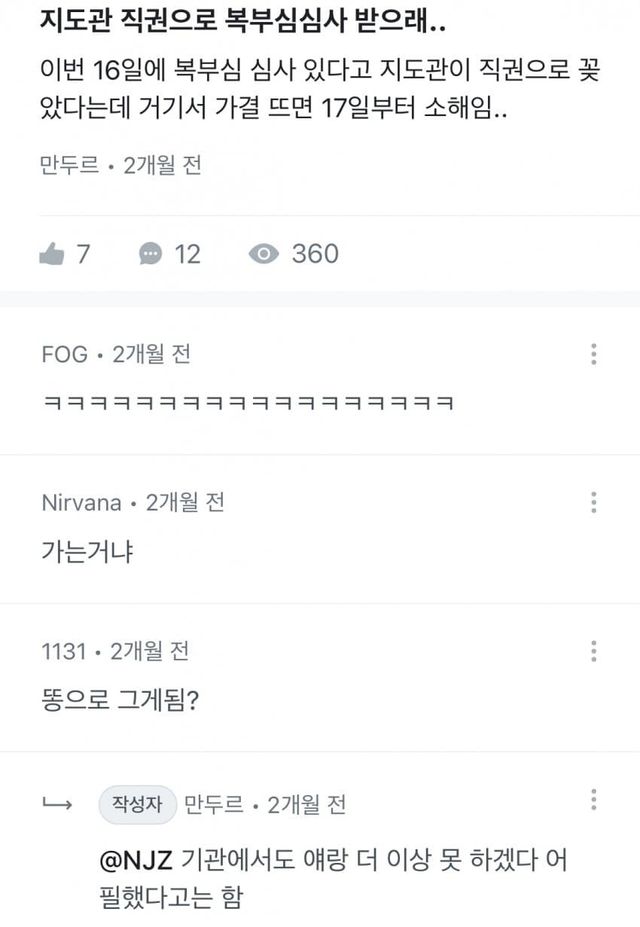The image size is (640, 927).
Task: Click the 작성자 badge
Action: (x=138, y=804)
